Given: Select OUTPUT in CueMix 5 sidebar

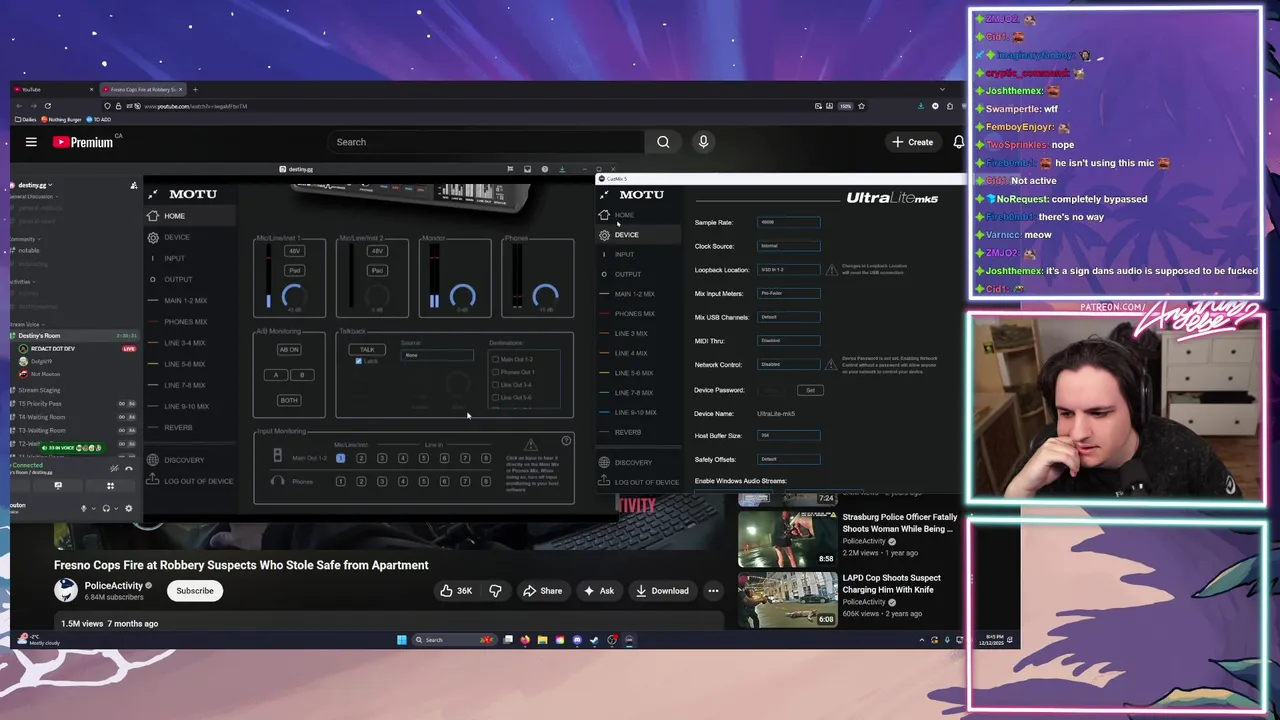Looking at the screenshot, I should coord(628,274).
